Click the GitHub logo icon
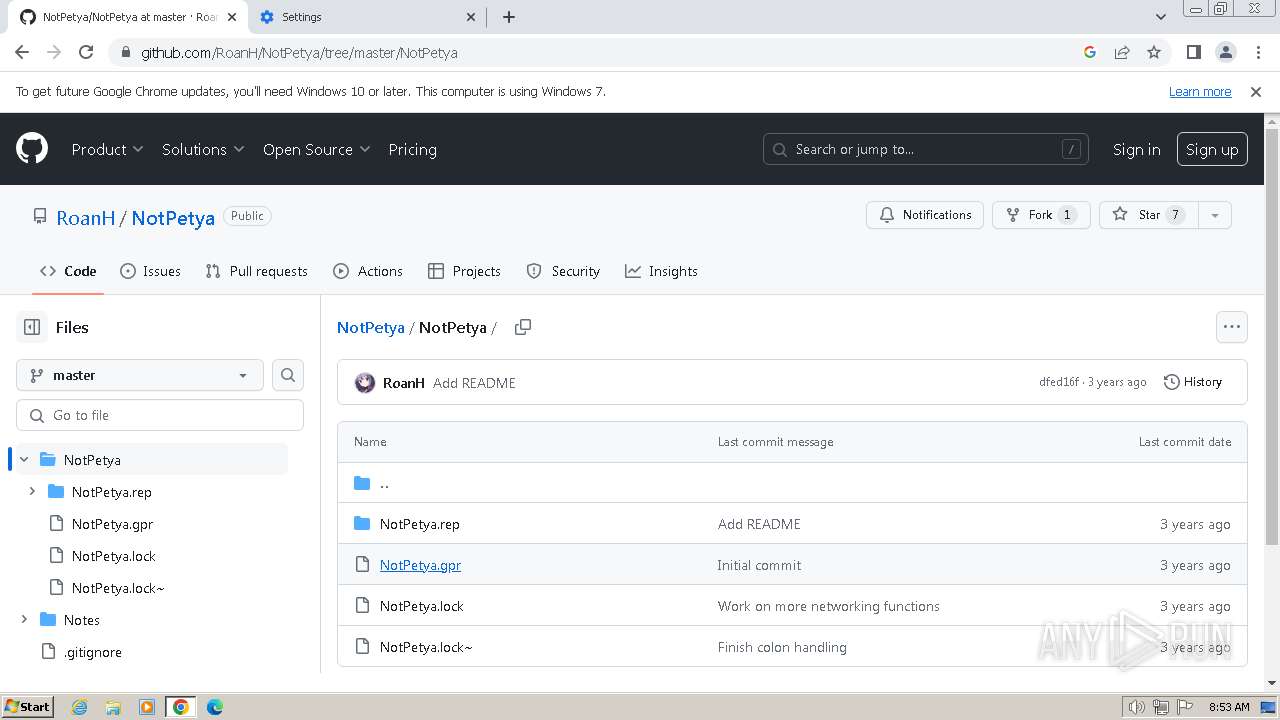Viewport: 1280px width, 720px height. point(32,149)
